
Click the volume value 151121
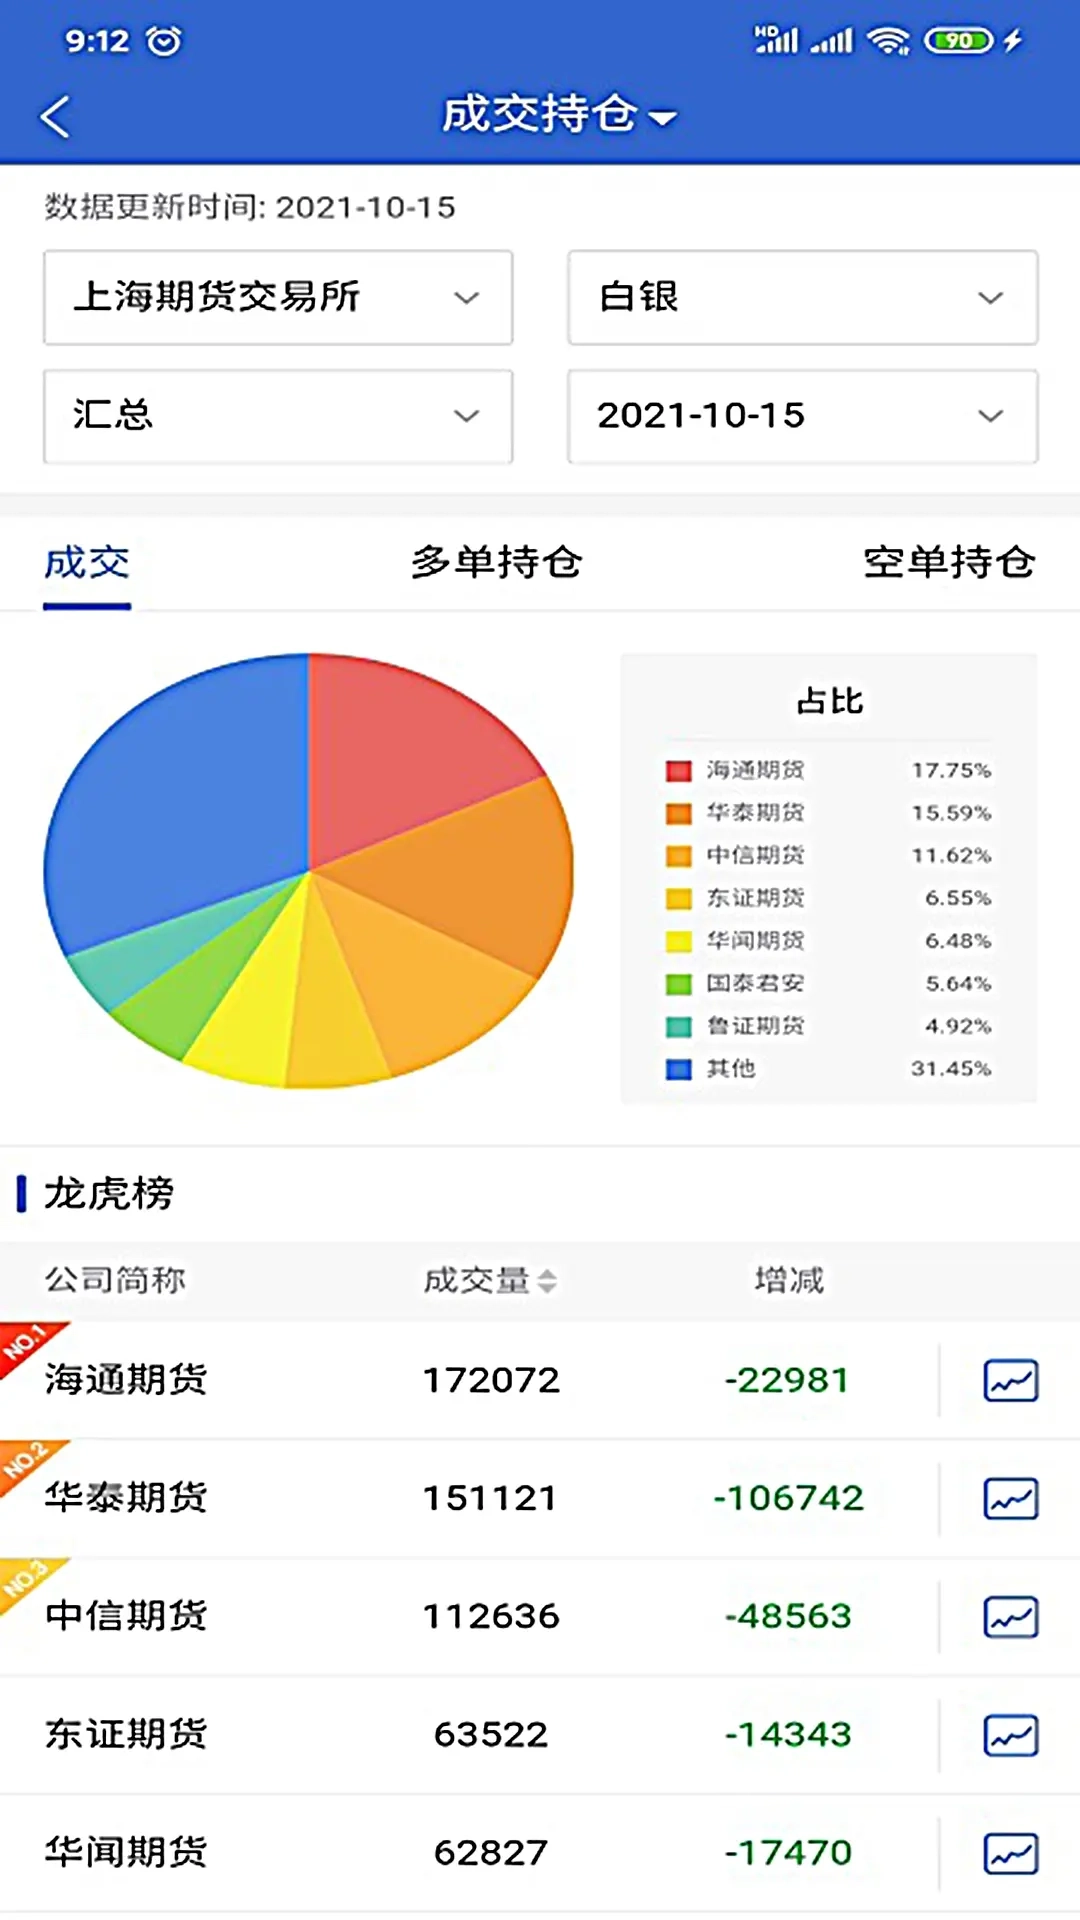pyautogui.click(x=490, y=1499)
